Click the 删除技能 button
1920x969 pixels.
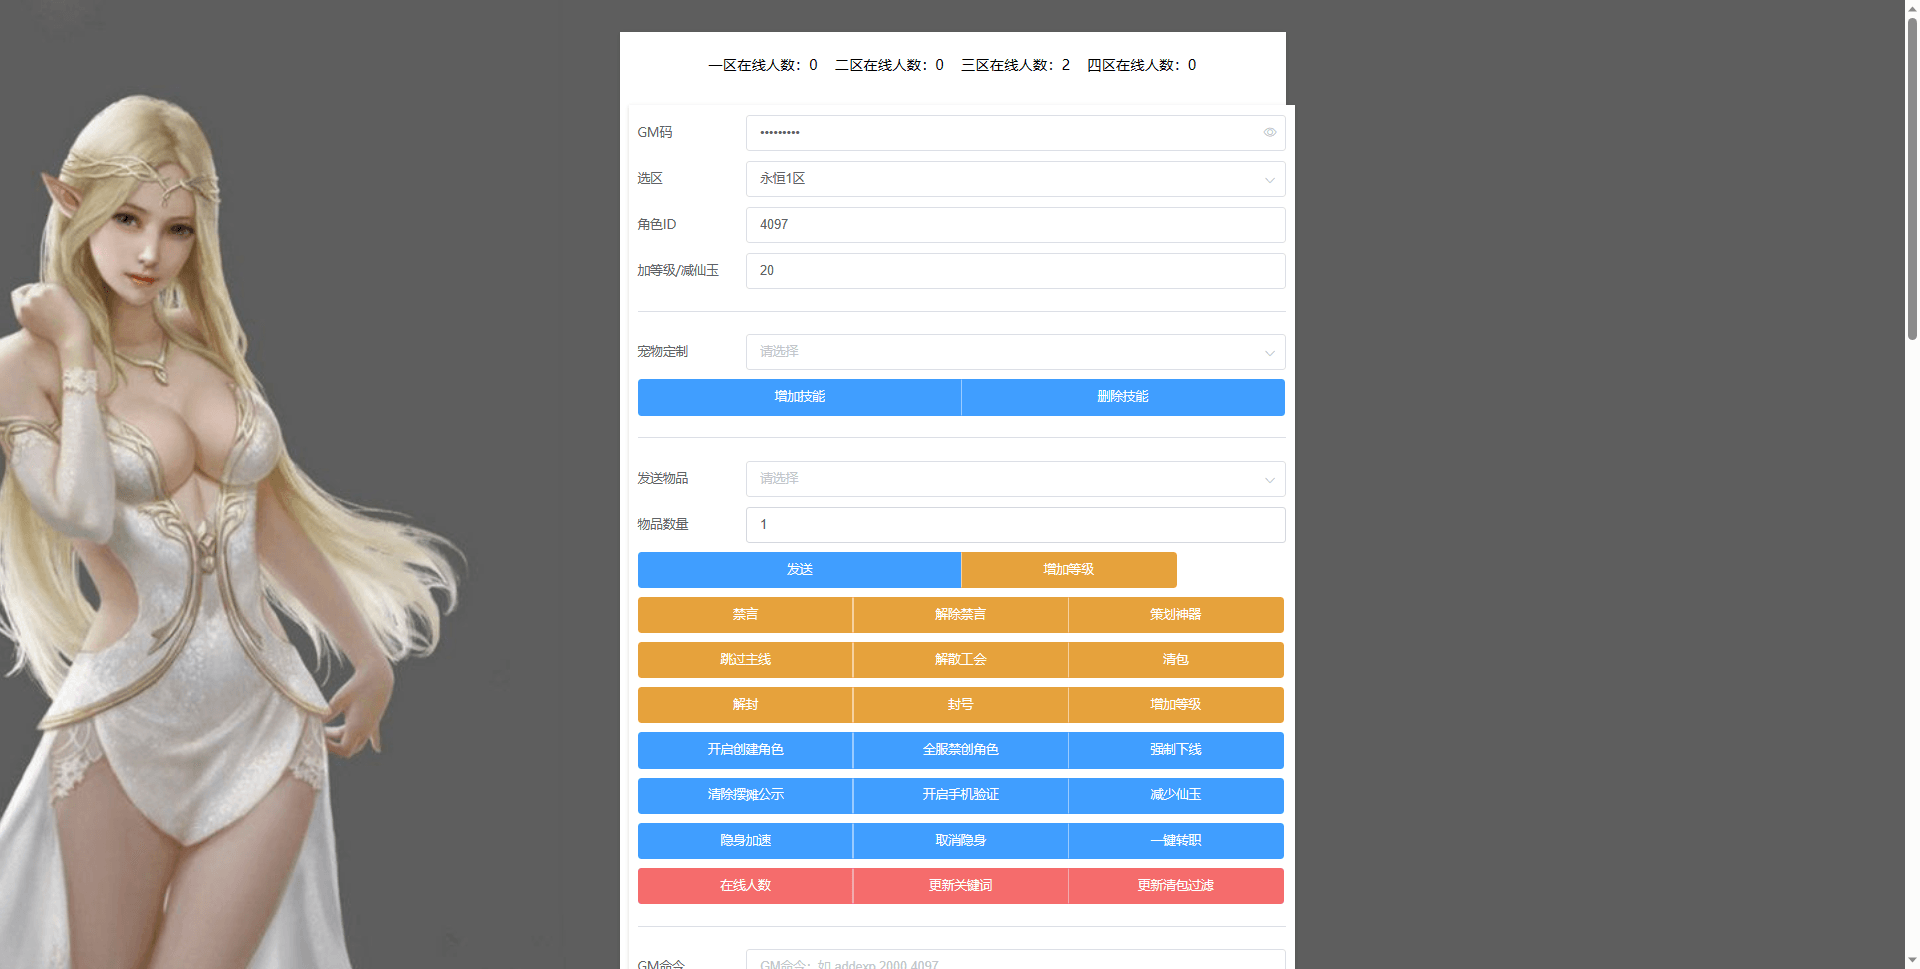1123,397
